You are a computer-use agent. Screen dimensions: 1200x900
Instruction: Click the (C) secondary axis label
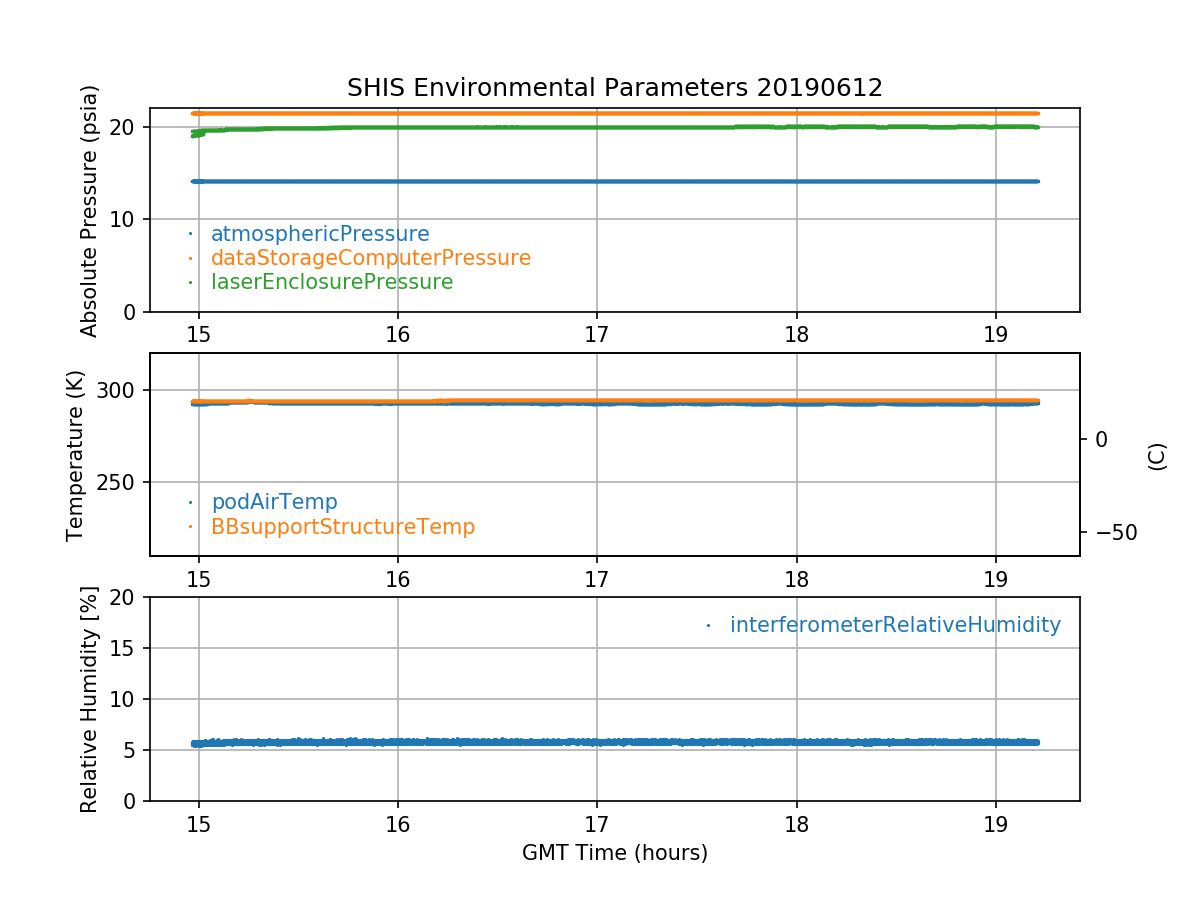click(x=1157, y=455)
